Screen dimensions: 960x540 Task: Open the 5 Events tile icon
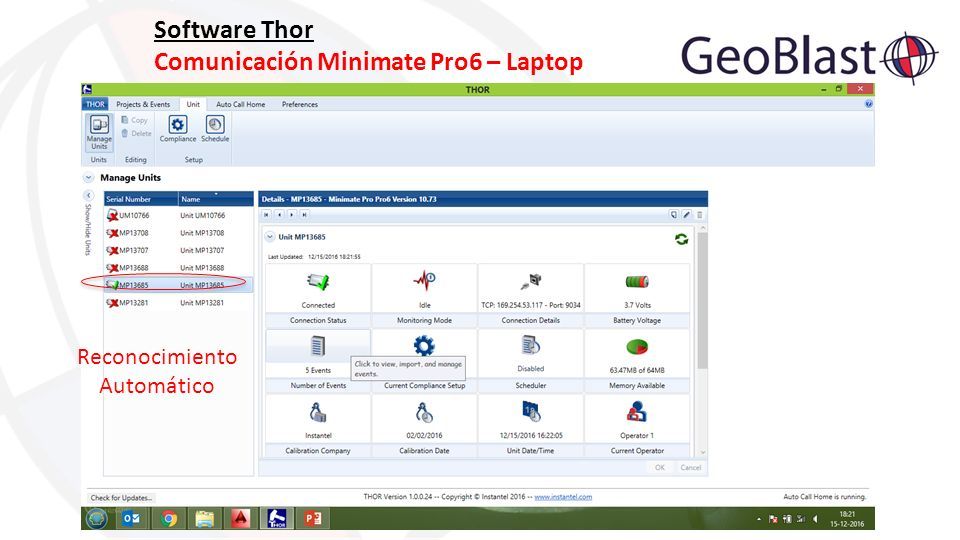point(318,347)
